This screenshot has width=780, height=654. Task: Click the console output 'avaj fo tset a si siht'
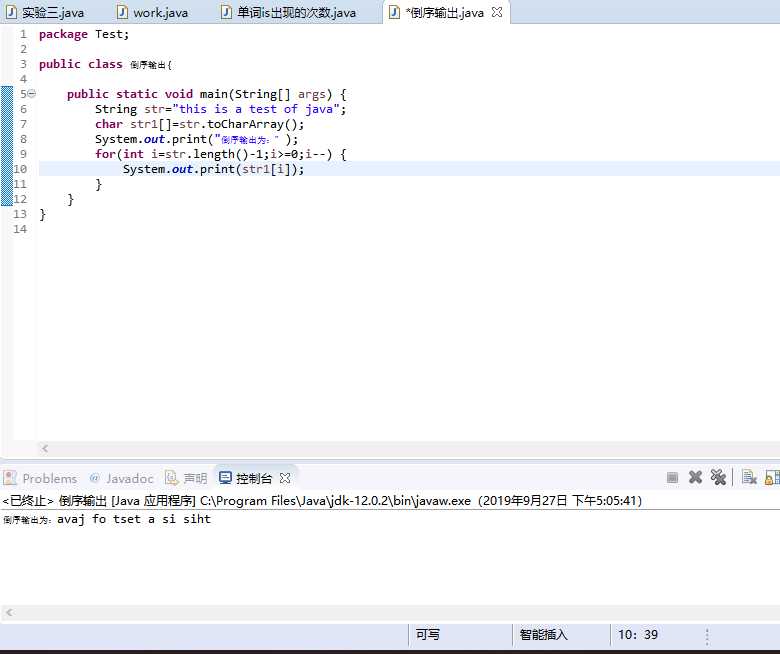pyautogui.click(x=134, y=519)
